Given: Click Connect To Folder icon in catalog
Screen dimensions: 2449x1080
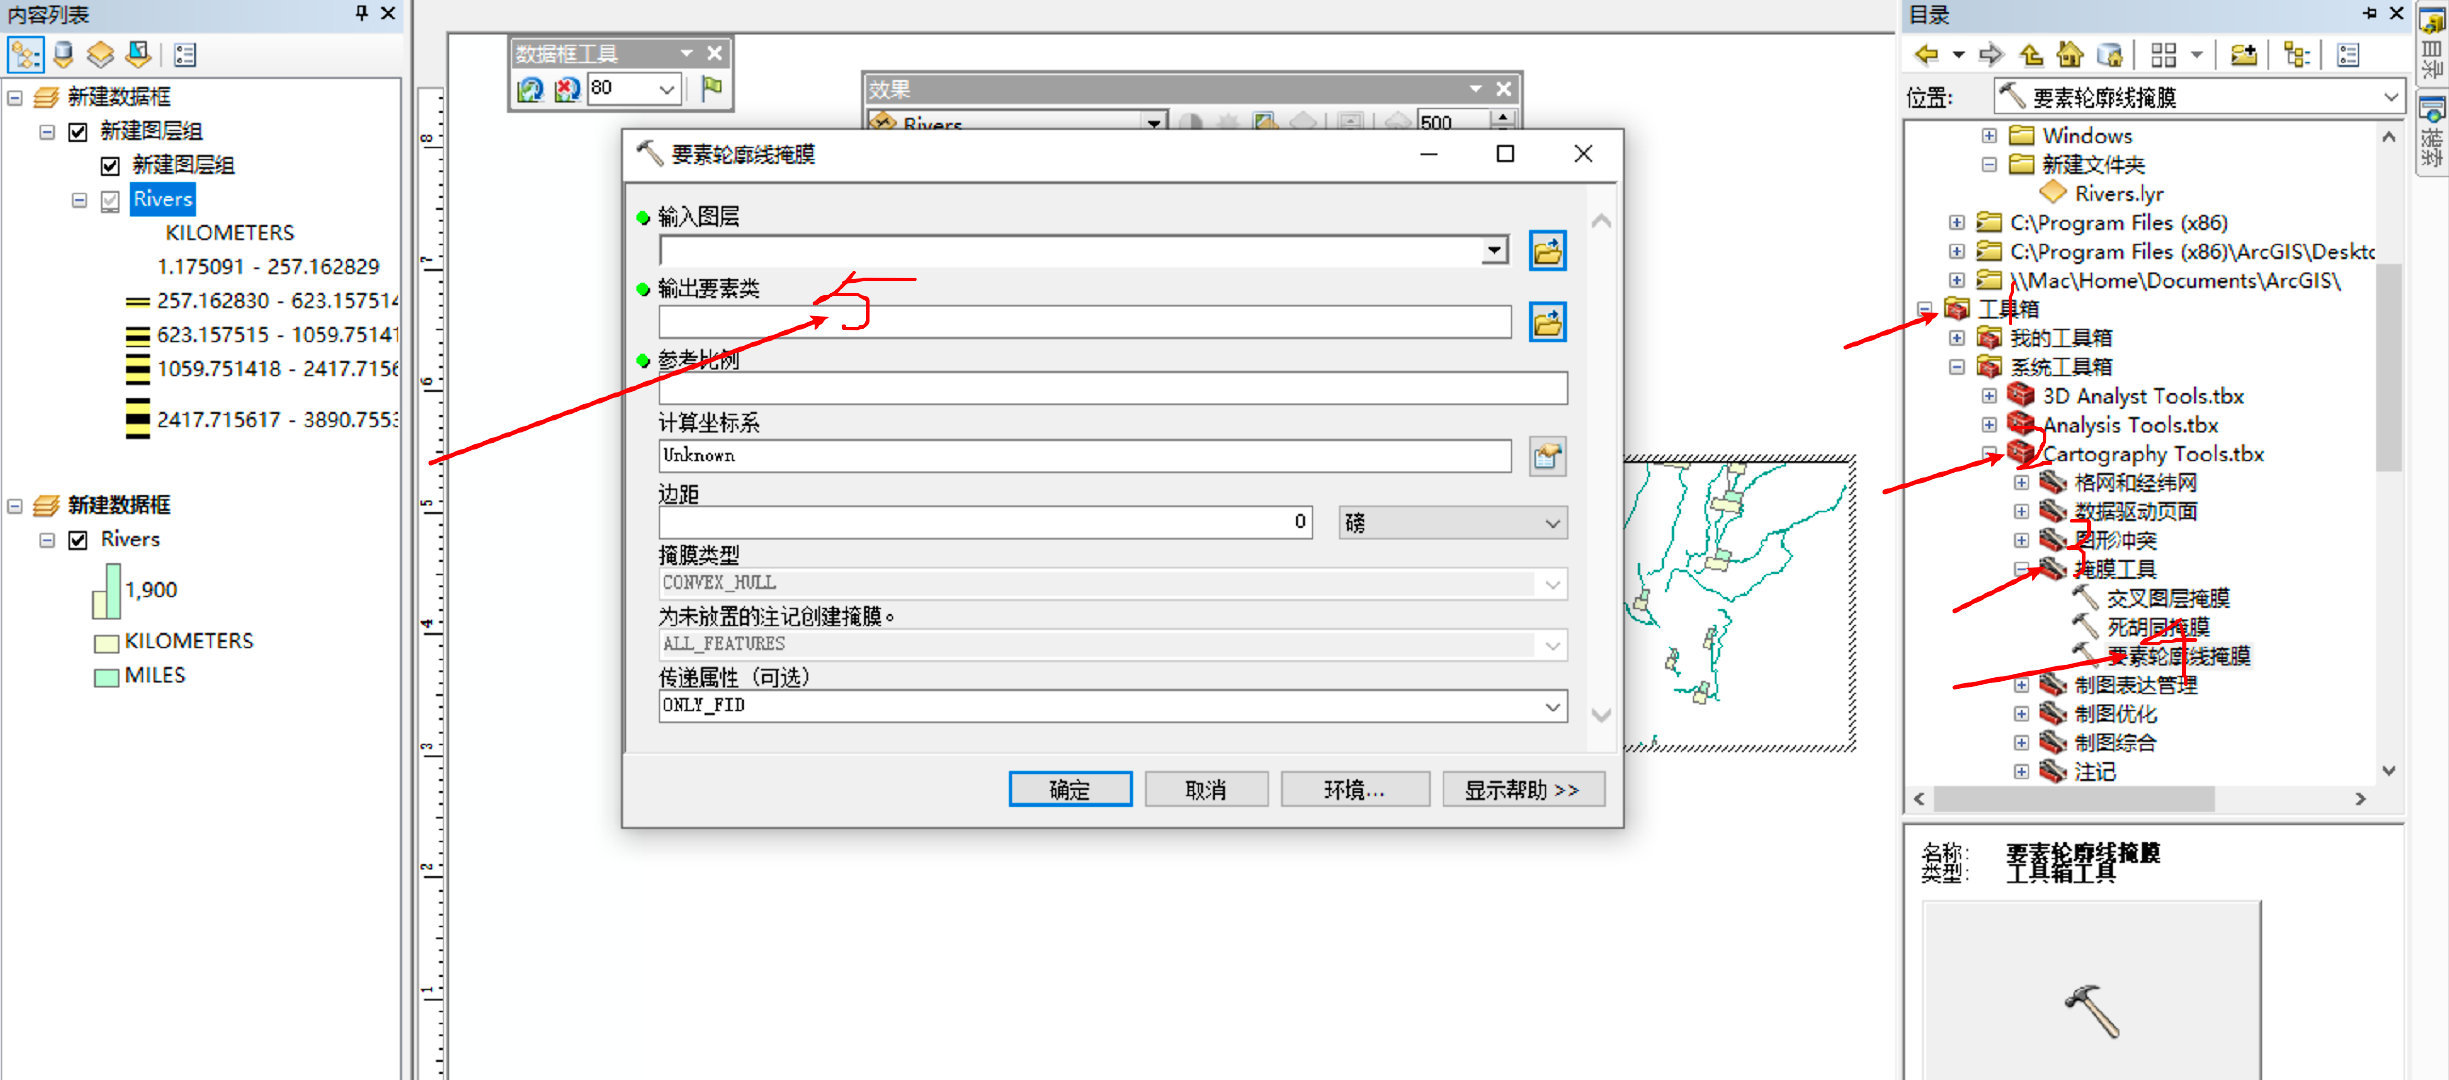Looking at the screenshot, I should point(2243,55).
